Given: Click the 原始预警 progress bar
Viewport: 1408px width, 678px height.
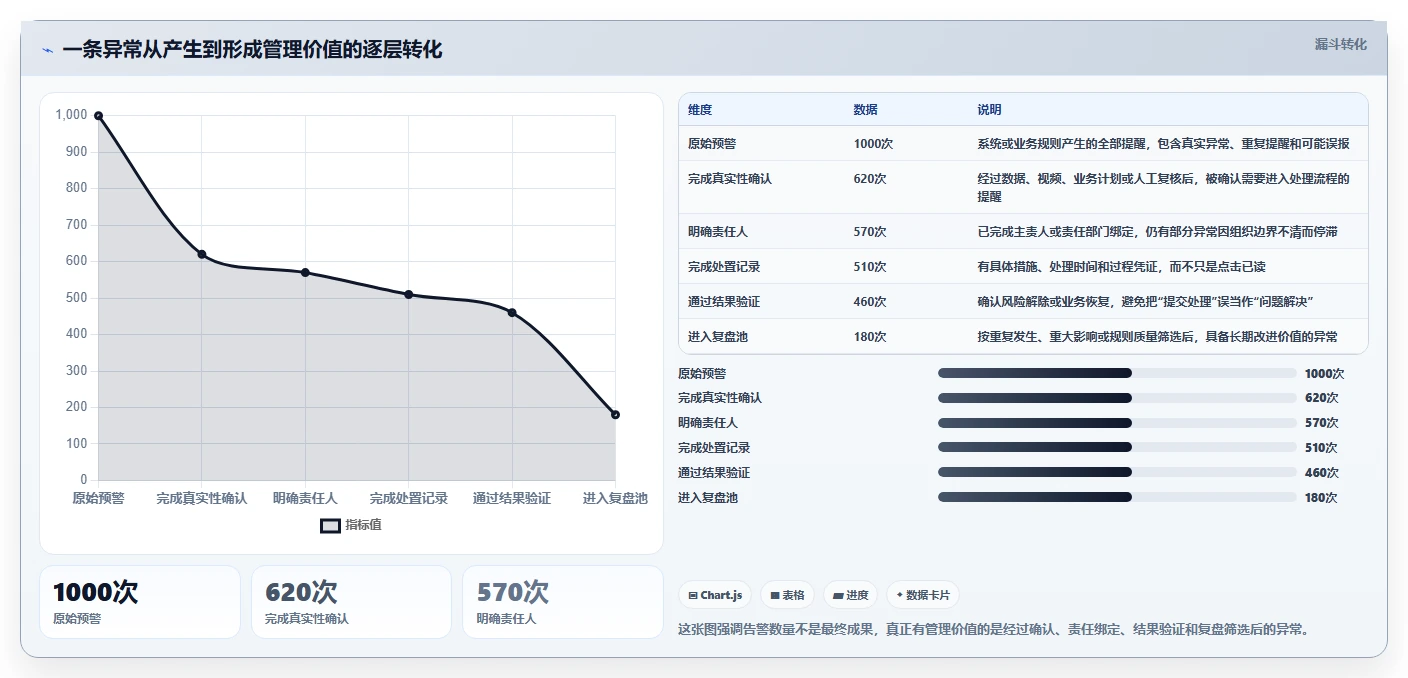Looking at the screenshot, I should point(1117,373).
